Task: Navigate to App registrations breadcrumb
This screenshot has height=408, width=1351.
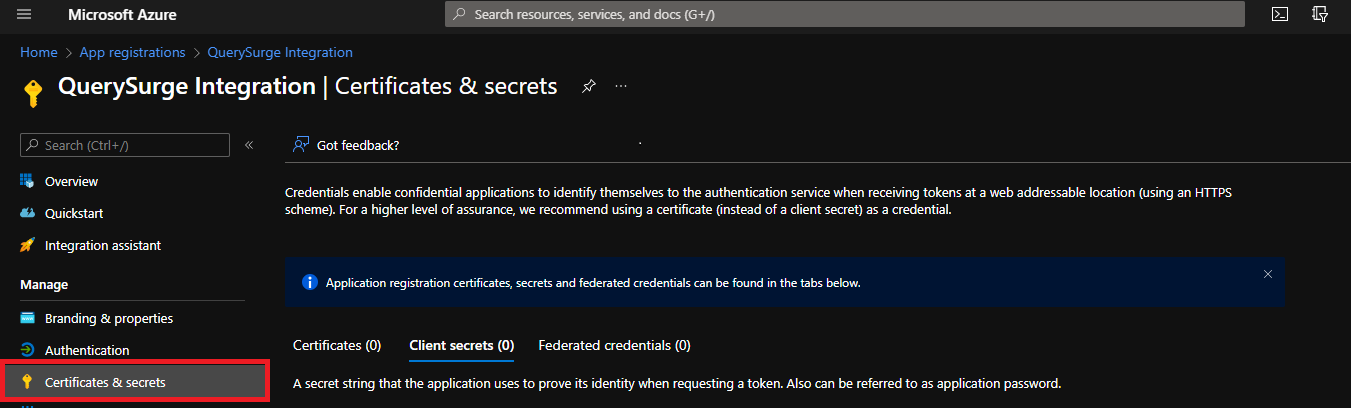Action: click(x=132, y=52)
